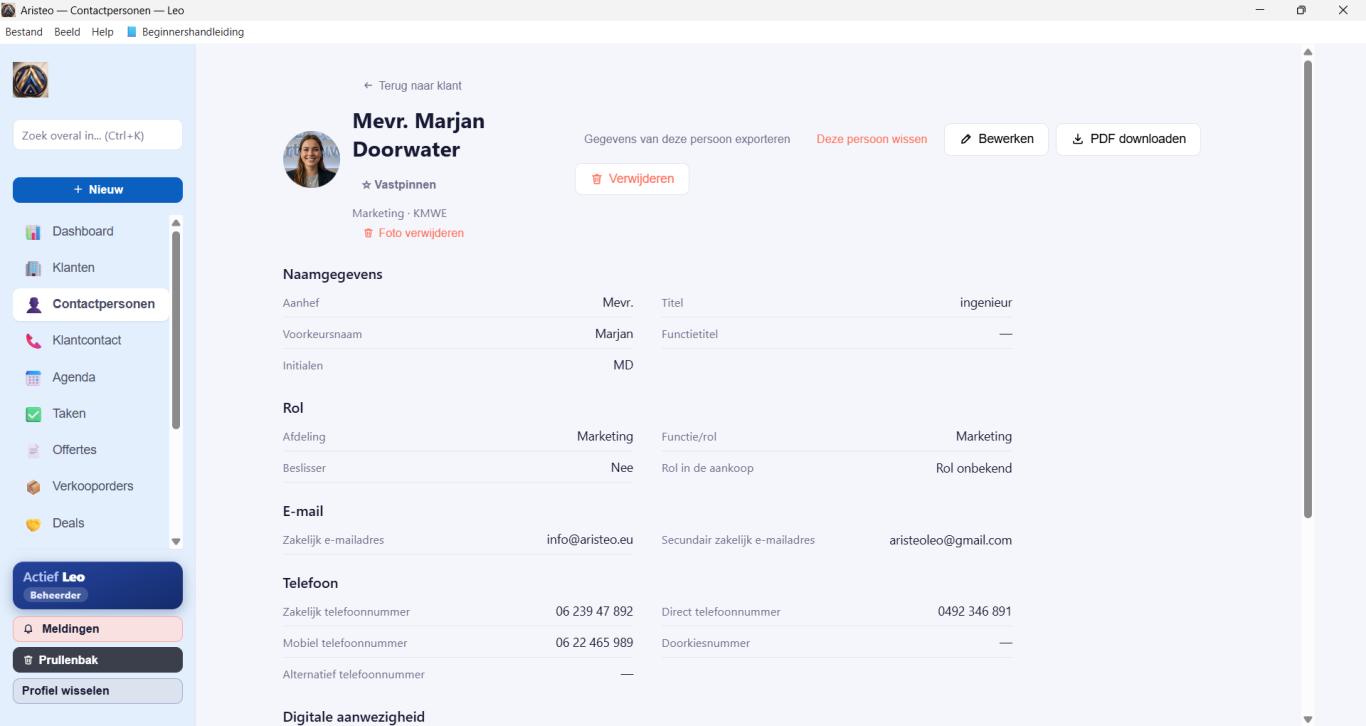Viewport: 1366px width, 726px height.
Task: Export this person's data
Action: 687,139
